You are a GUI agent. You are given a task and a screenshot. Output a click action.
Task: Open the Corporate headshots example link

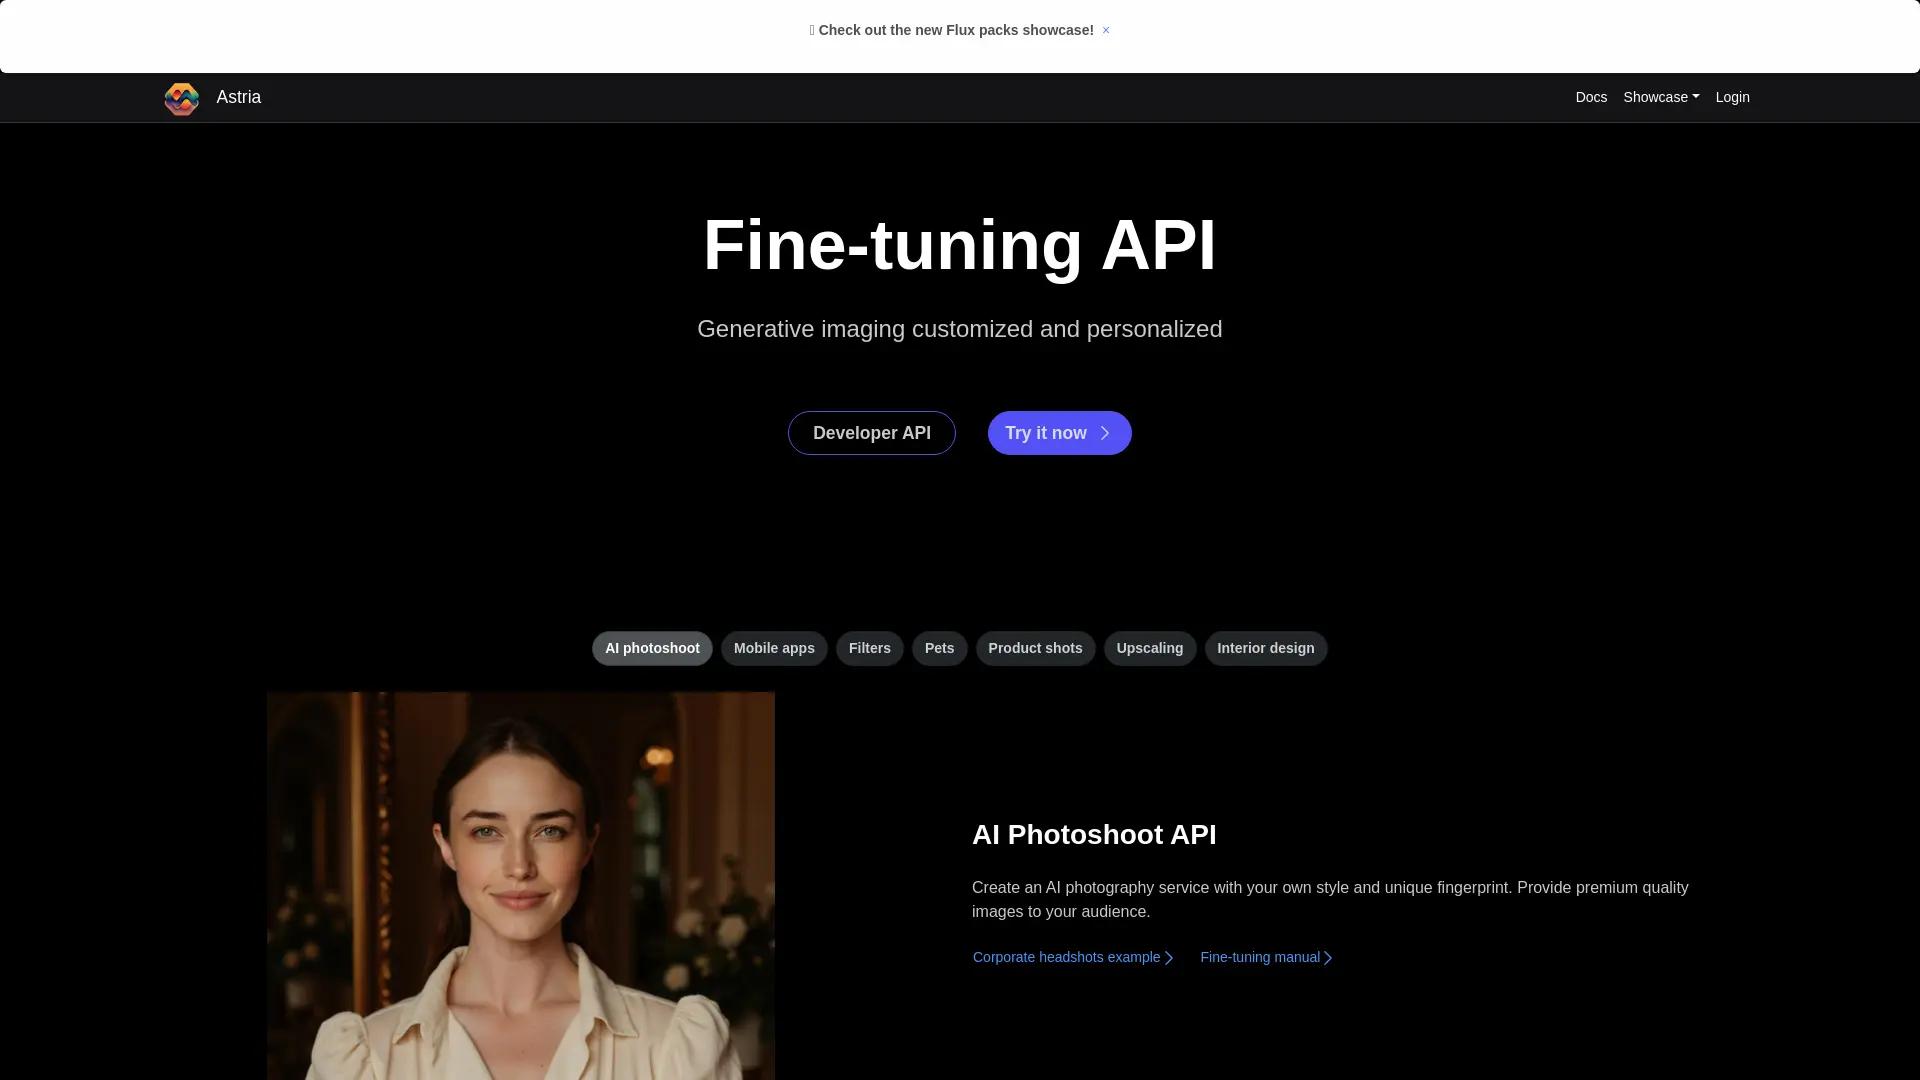(1064, 957)
